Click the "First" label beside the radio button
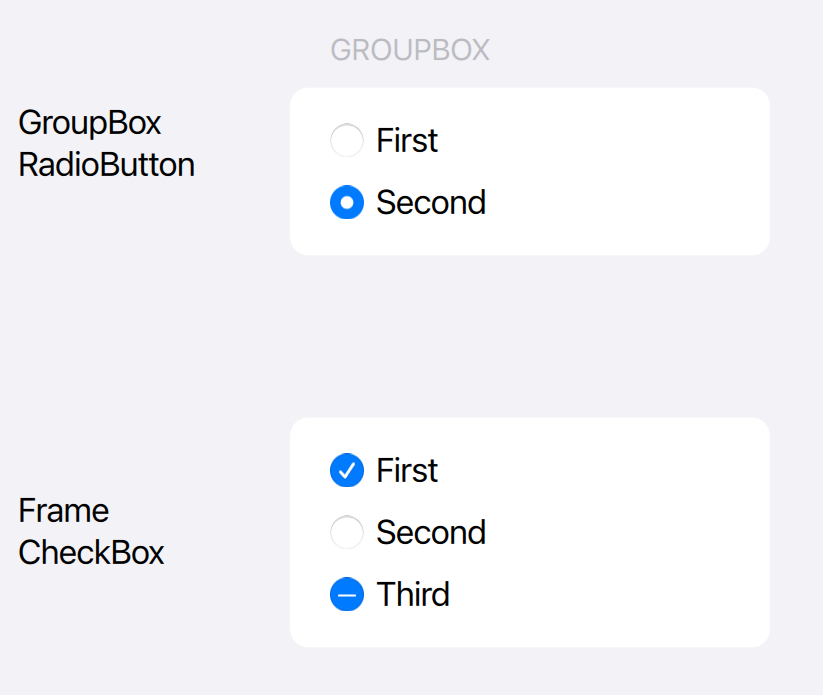This screenshot has height=695, width=823. coord(407,141)
